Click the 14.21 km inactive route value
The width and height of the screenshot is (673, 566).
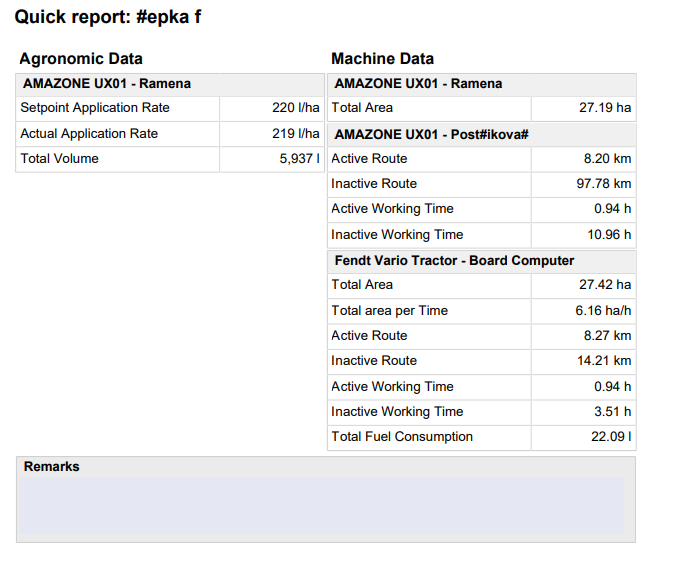pos(603,360)
